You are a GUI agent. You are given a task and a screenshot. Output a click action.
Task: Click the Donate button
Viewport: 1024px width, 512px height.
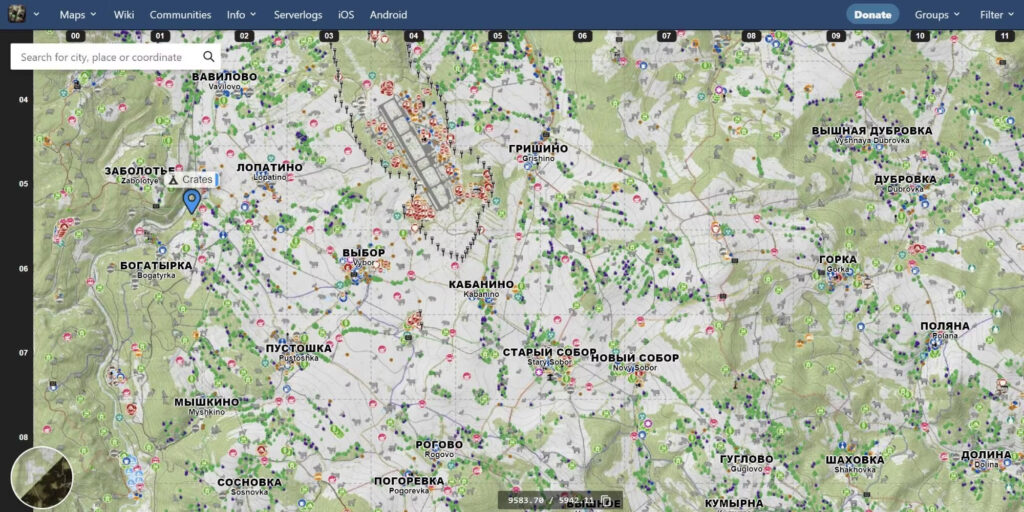(872, 15)
